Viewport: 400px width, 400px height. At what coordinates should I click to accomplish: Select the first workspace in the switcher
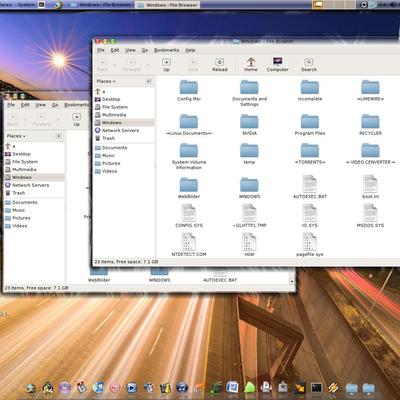pos(318,5)
